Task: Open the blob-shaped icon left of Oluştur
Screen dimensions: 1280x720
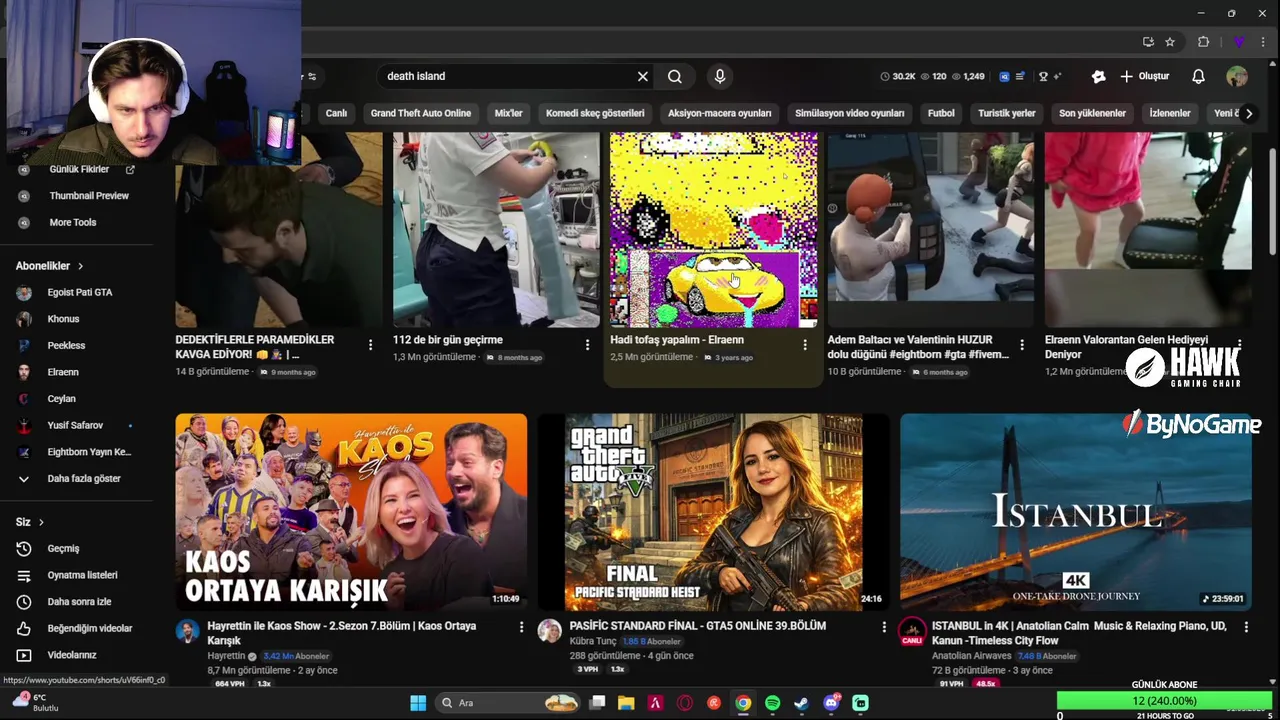Action: point(1098,76)
